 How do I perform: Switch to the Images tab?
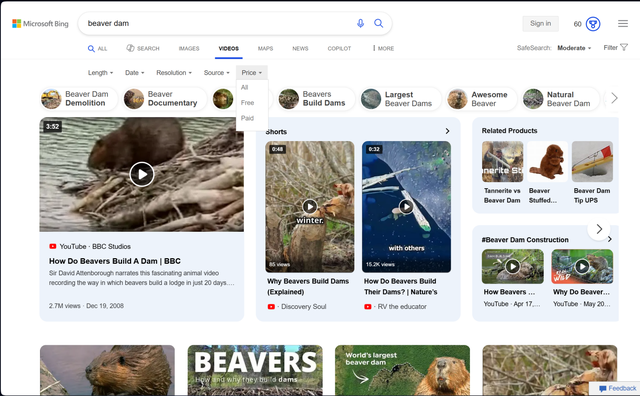pos(189,48)
